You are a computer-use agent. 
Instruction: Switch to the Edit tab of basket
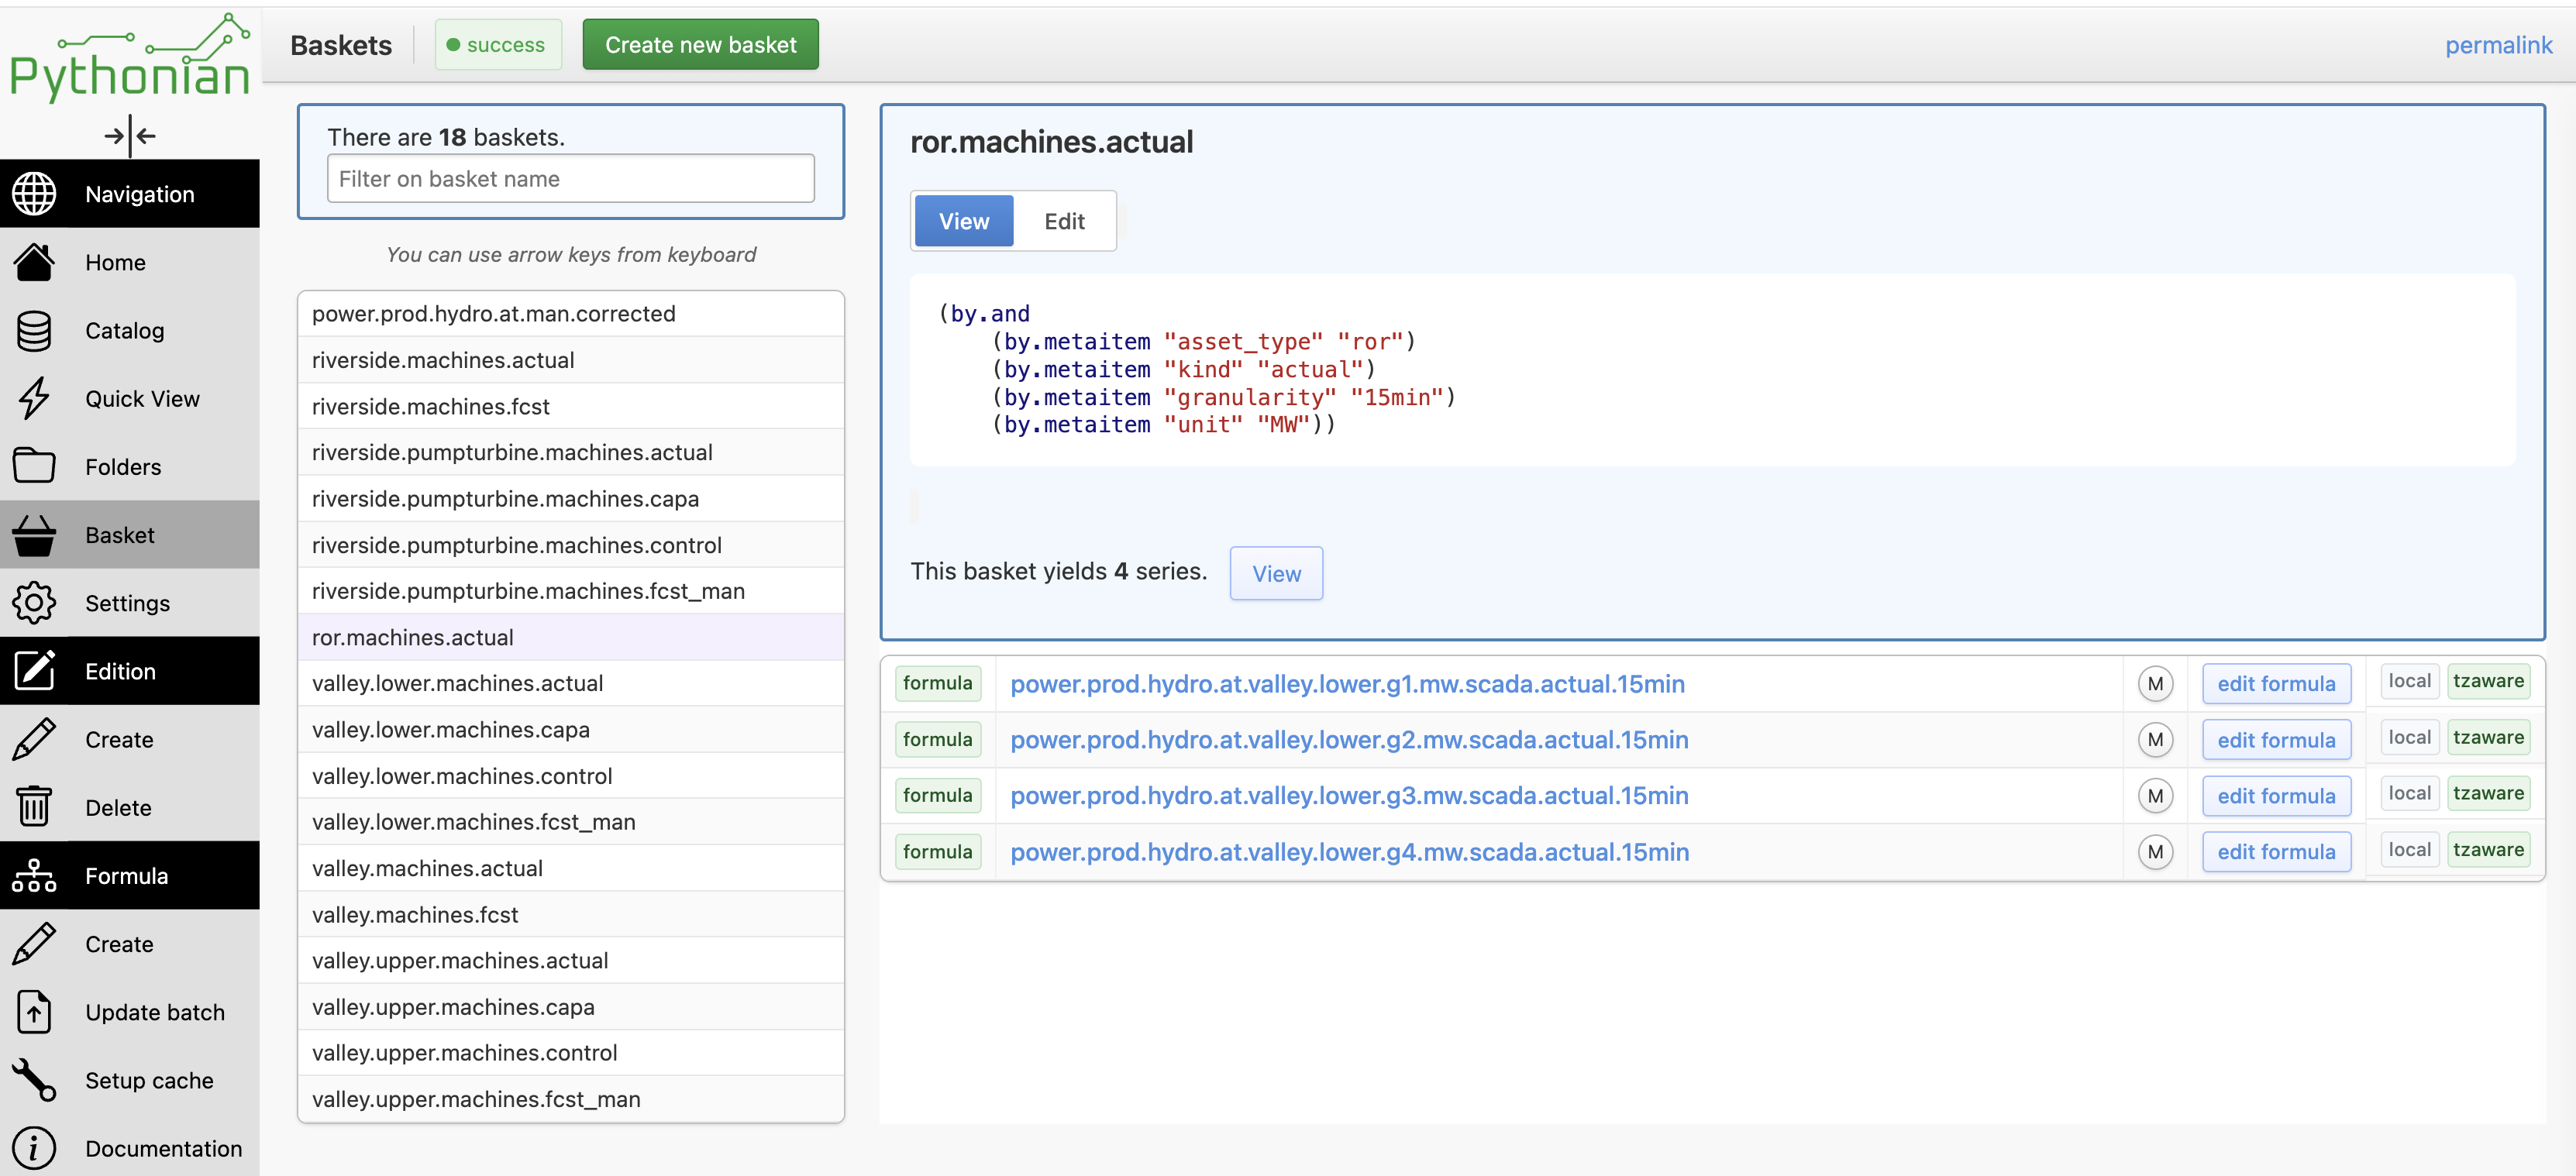(x=1064, y=221)
